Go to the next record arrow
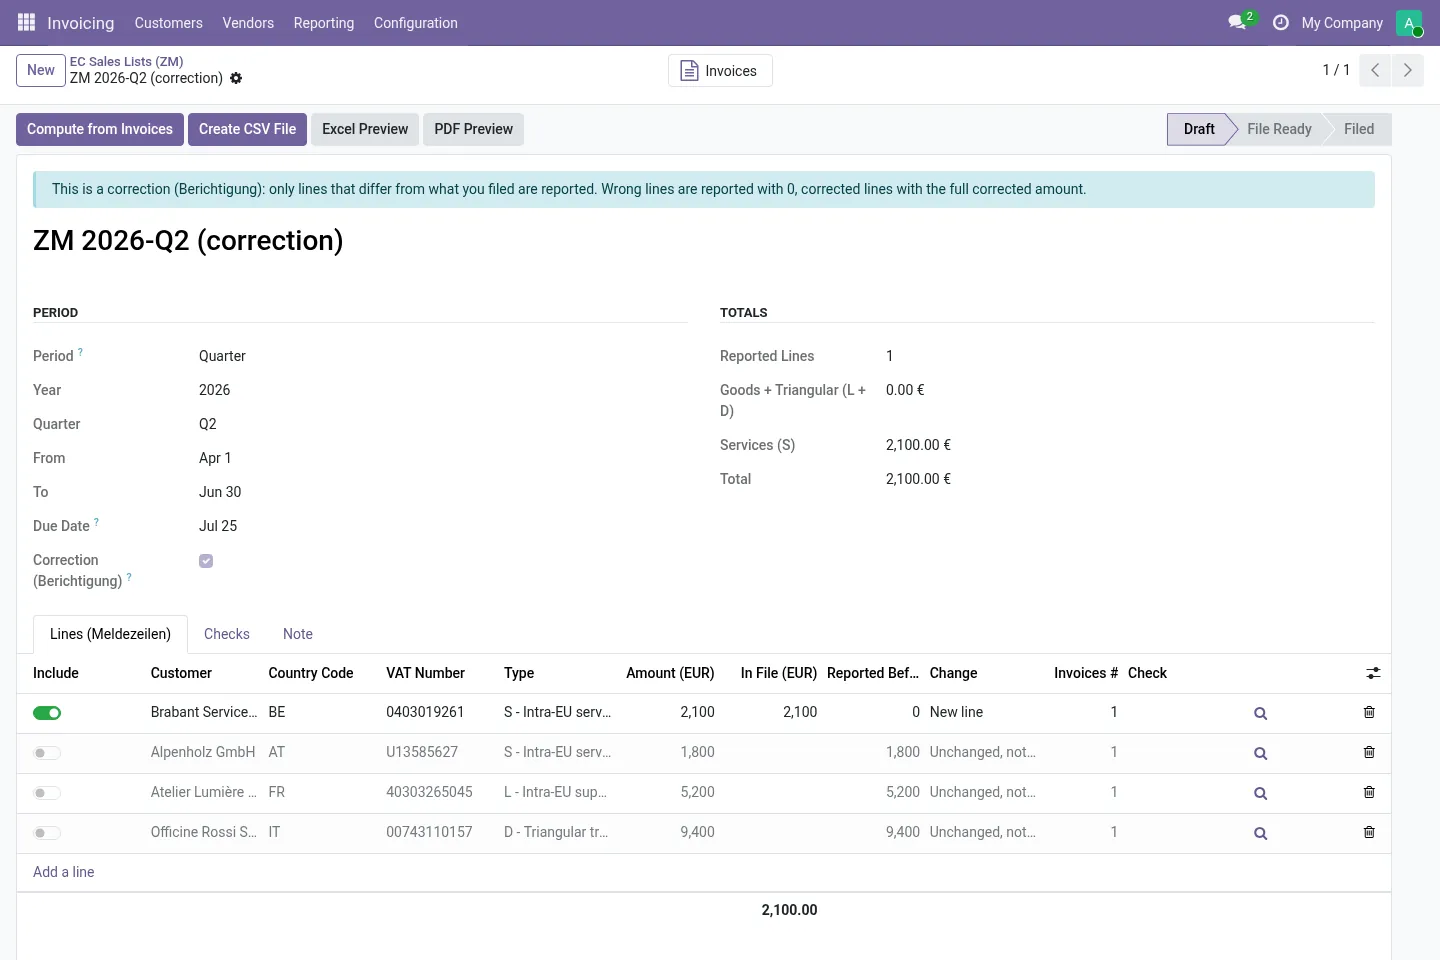This screenshot has width=1440, height=960. point(1407,70)
